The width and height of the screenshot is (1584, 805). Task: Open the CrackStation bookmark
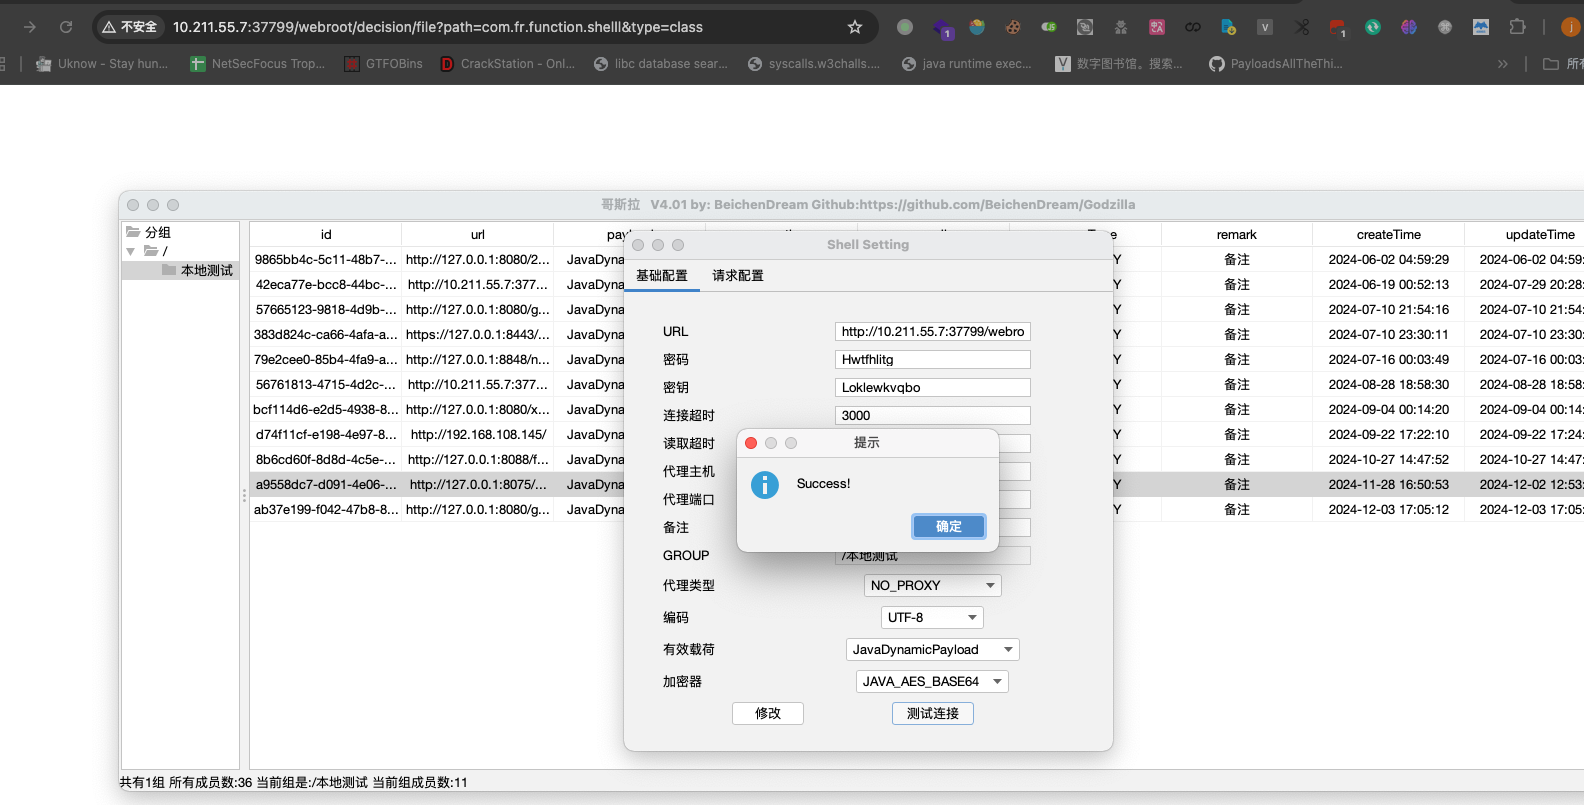tap(508, 64)
